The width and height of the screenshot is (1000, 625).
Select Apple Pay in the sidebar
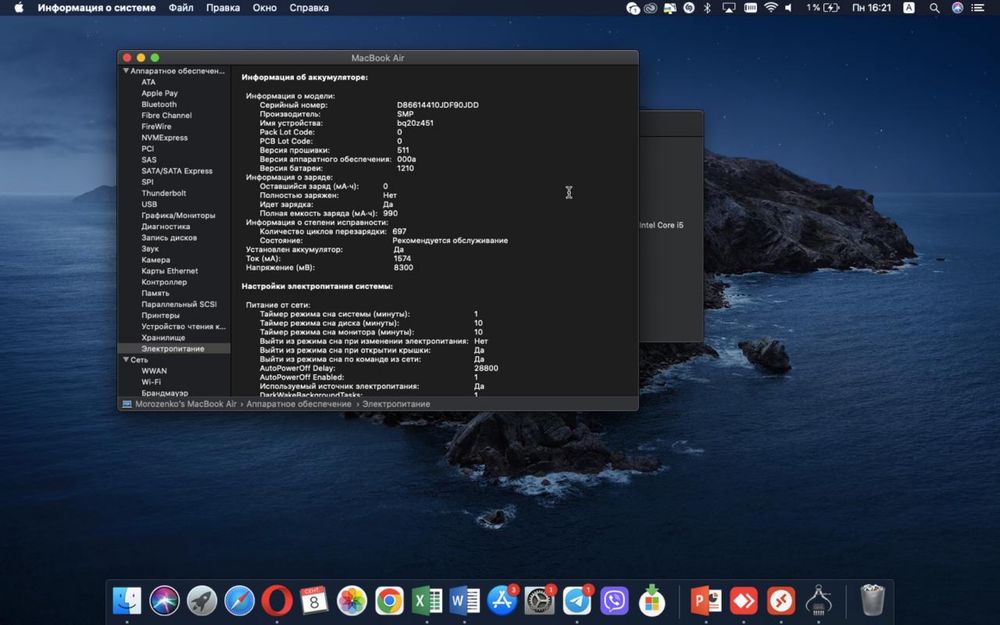click(159, 93)
